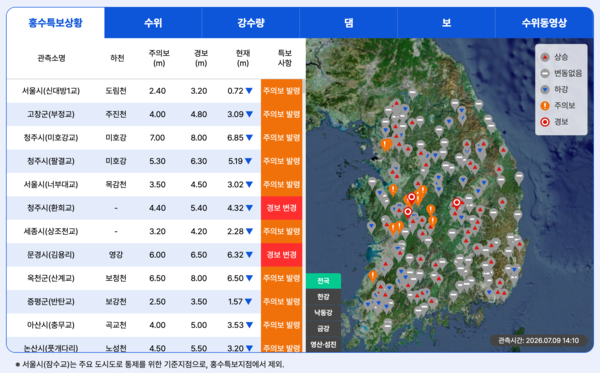Click 주의보 발령 status for 아산시(충무교)
The height and width of the screenshot is (373, 600).
[x=282, y=325]
